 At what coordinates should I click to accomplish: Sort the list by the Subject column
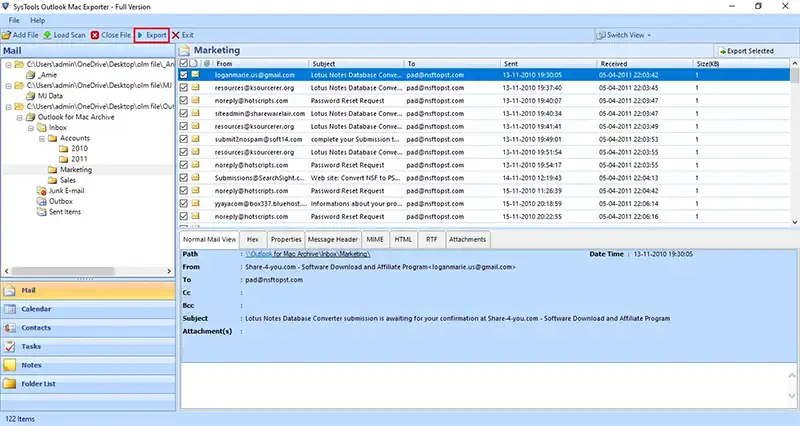click(357, 64)
